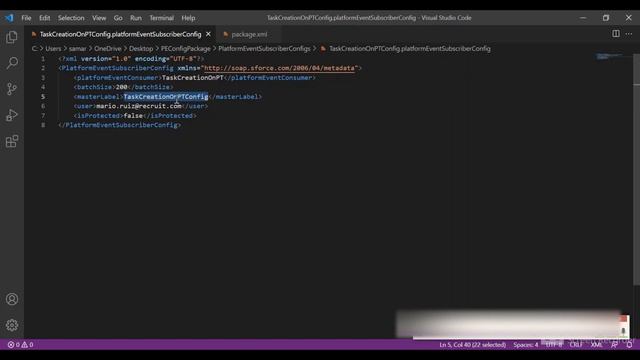The width and height of the screenshot is (640, 360).
Task: Open notifications bell in status bar
Action: coord(629,345)
